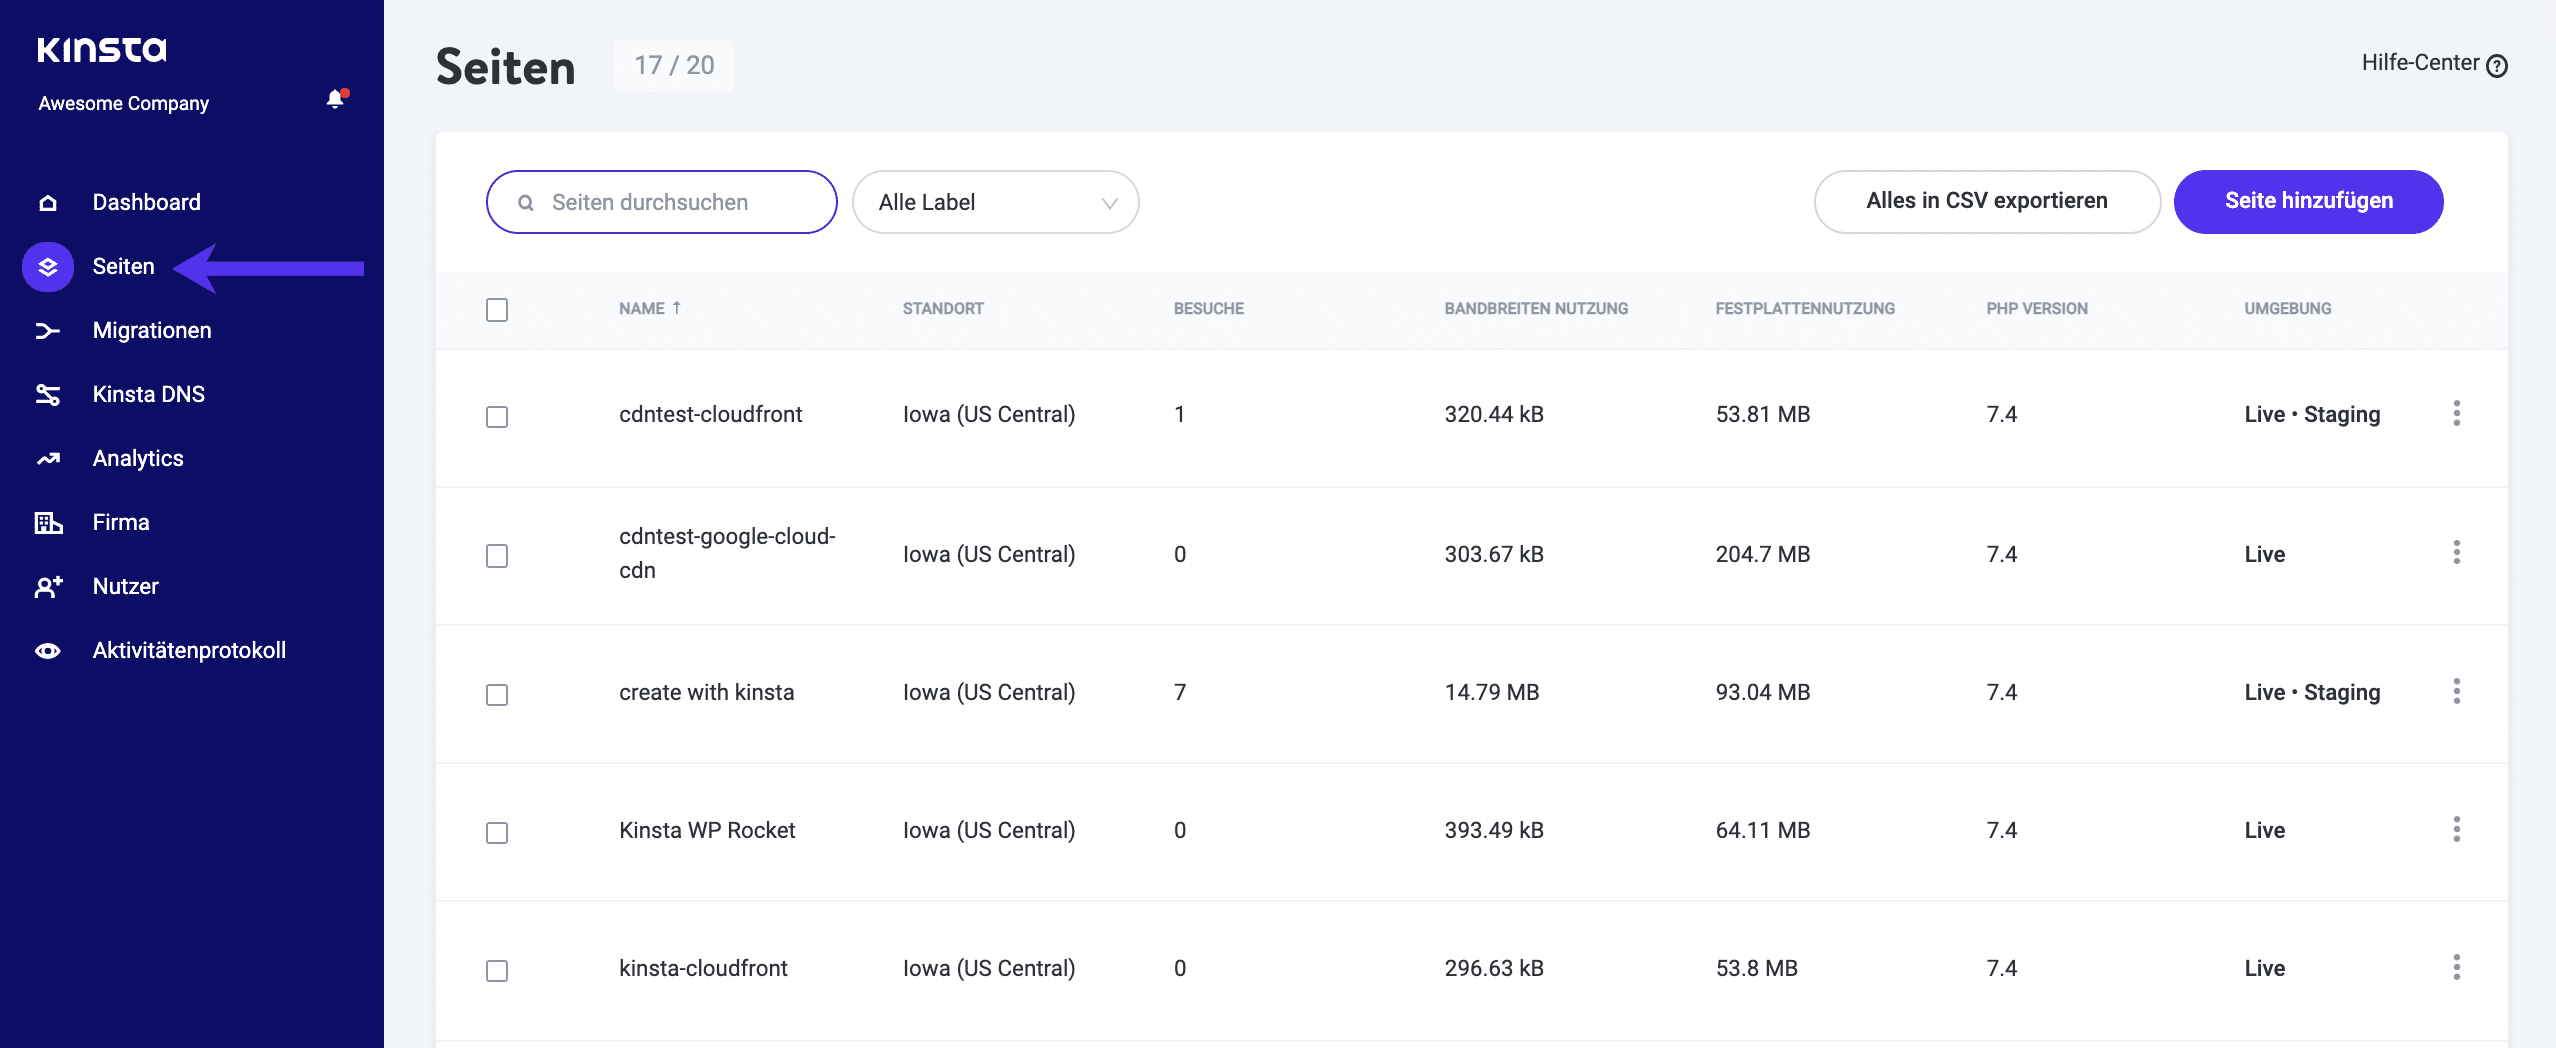
Task: Open the Firma company icon
Action: tap(47, 522)
